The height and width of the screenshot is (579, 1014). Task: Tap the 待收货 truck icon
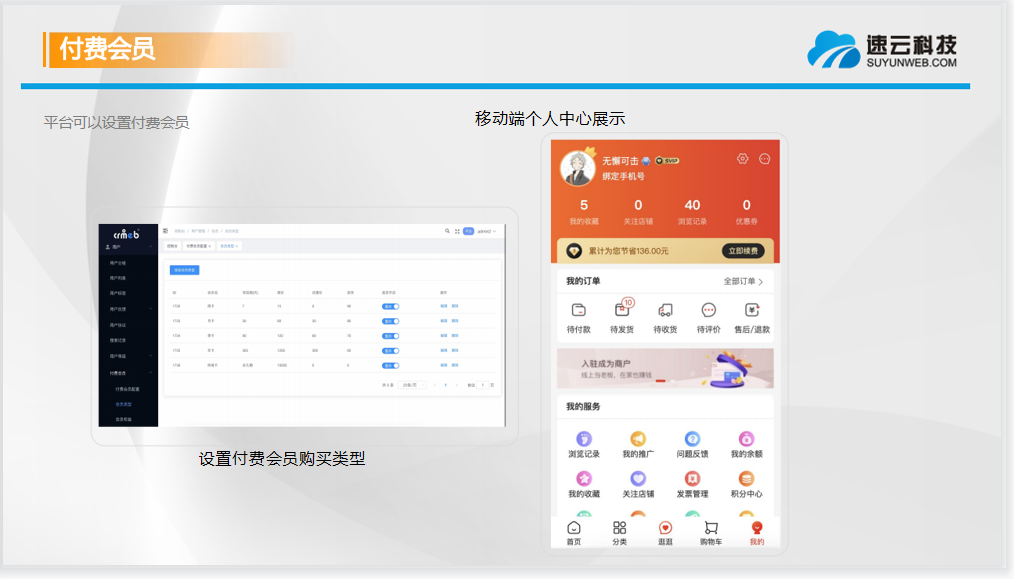(665, 310)
